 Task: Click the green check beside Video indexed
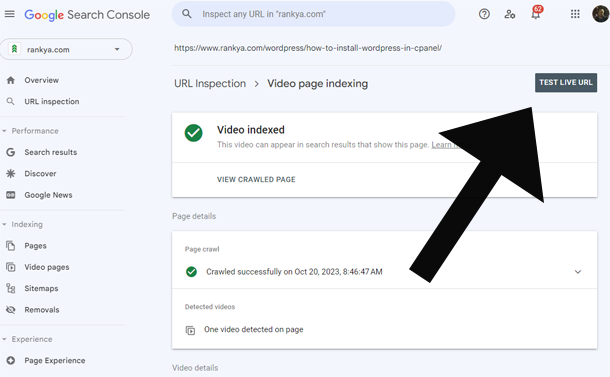tap(193, 133)
